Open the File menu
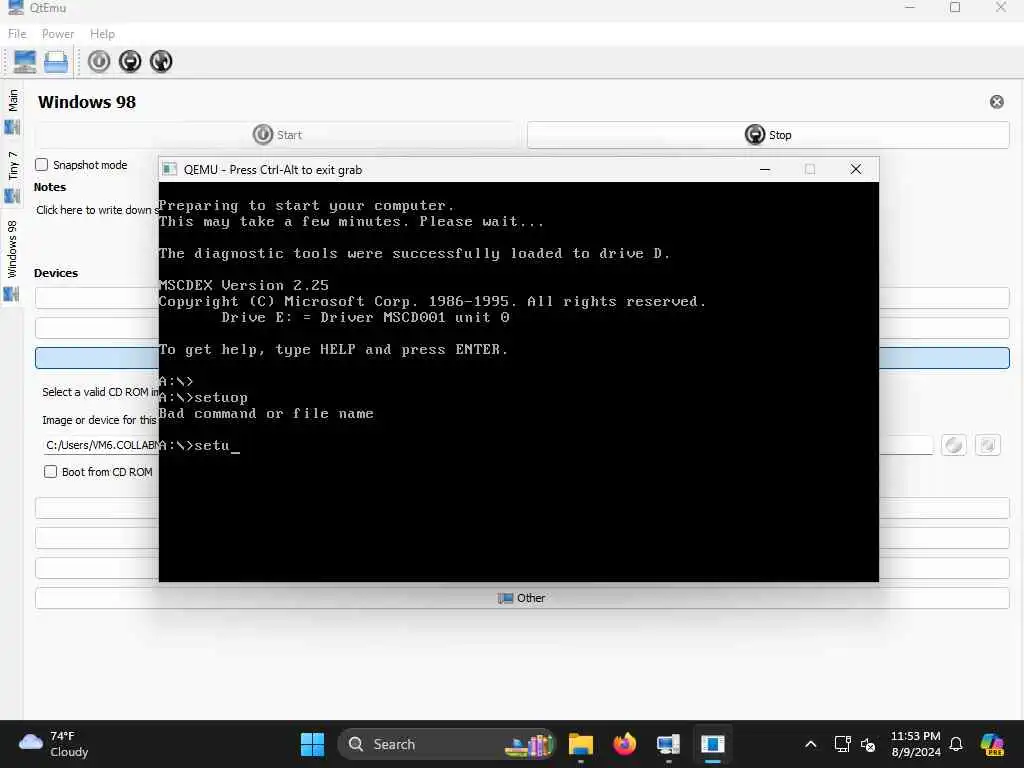This screenshot has width=1024, height=768. click(x=17, y=34)
